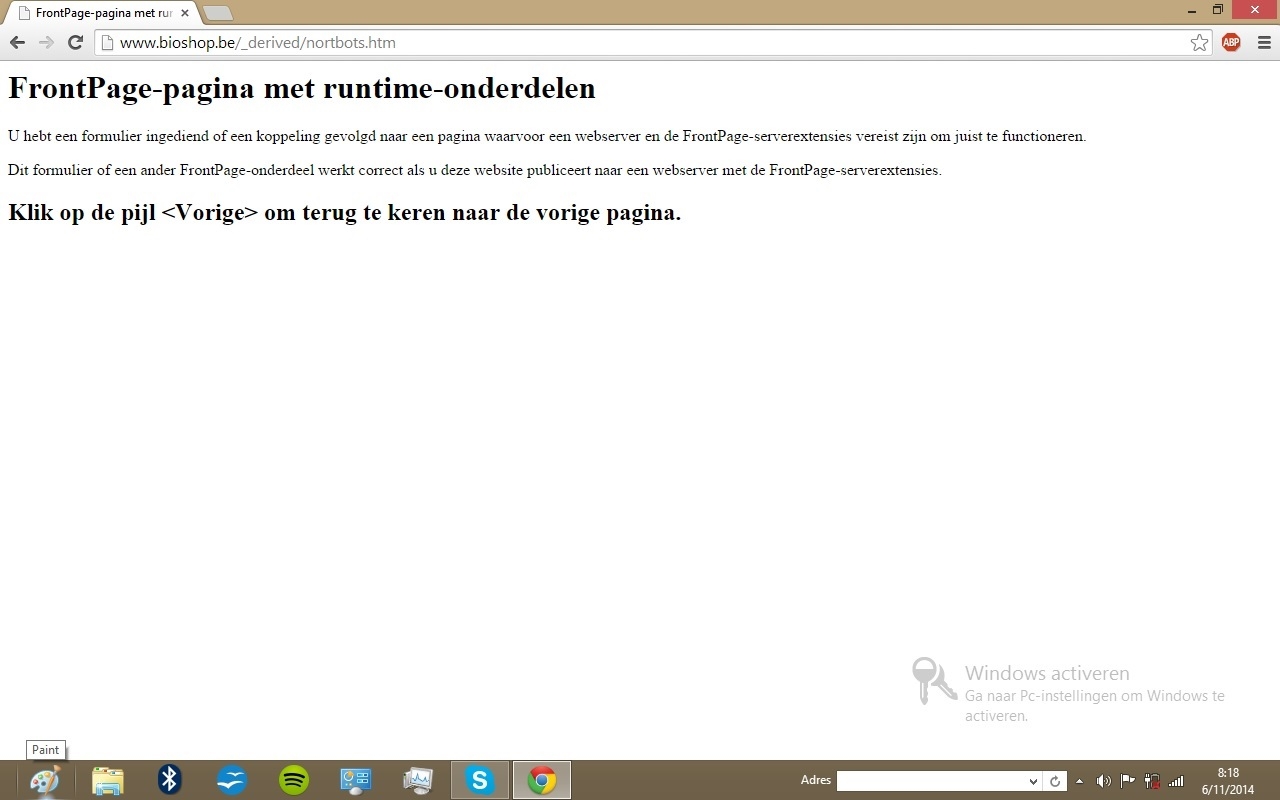Reload the current page
Screen dimensions: 1280x800
pyautogui.click(x=74, y=42)
